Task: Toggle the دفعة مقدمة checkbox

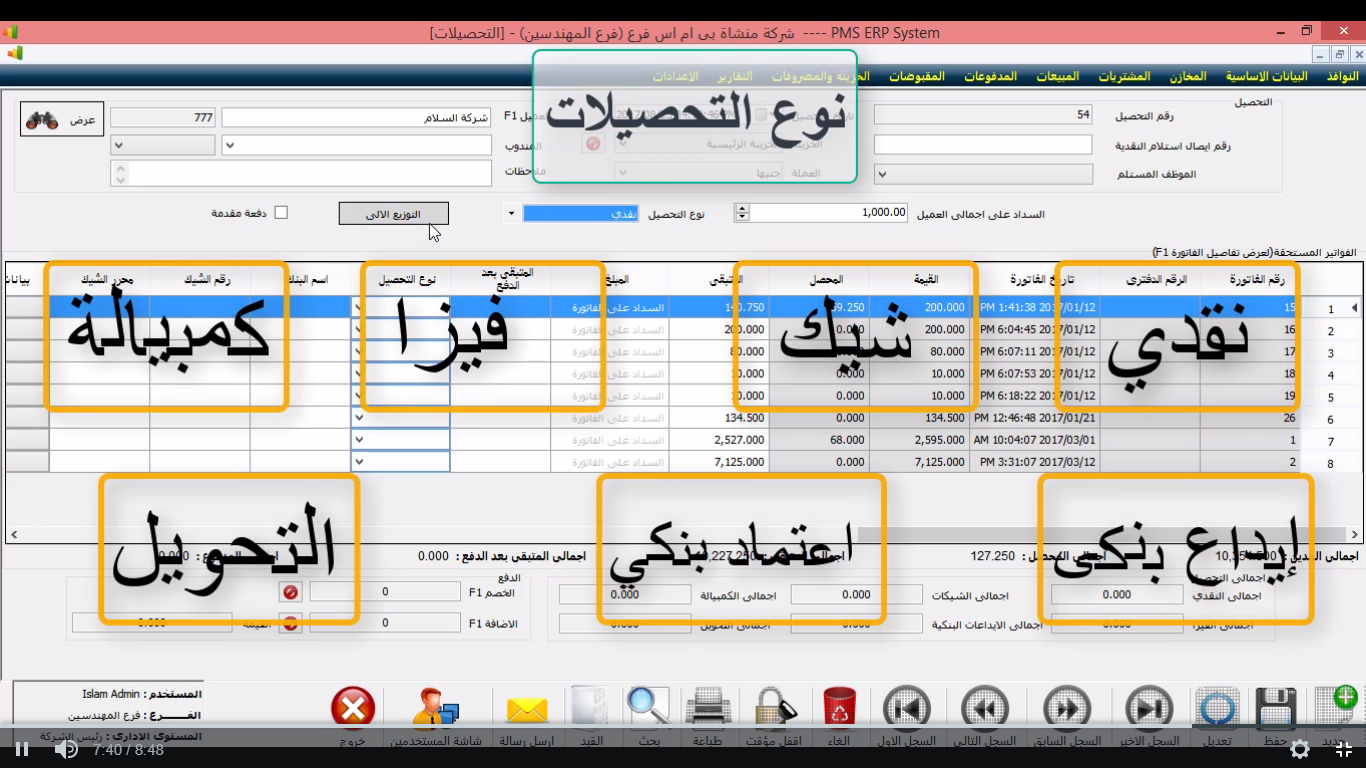Action: pyautogui.click(x=281, y=213)
